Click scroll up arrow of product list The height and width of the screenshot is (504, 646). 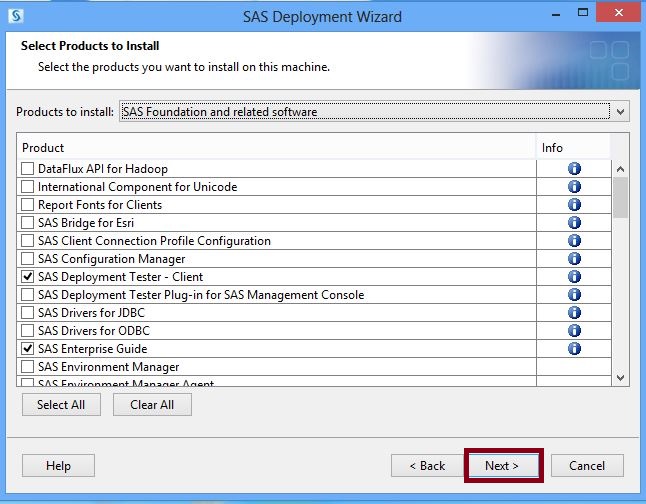point(620,169)
